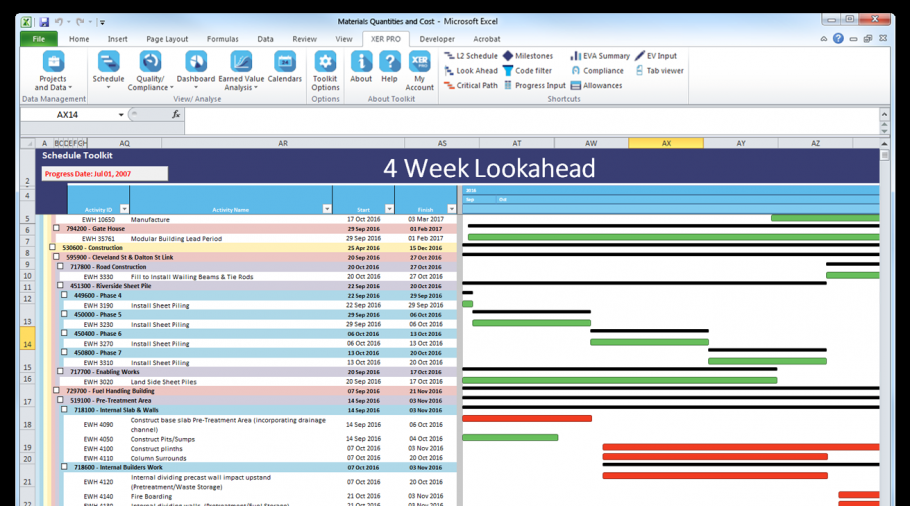Open the Allowances shortcut
The image size is (910, 506).
pos(596,85)
